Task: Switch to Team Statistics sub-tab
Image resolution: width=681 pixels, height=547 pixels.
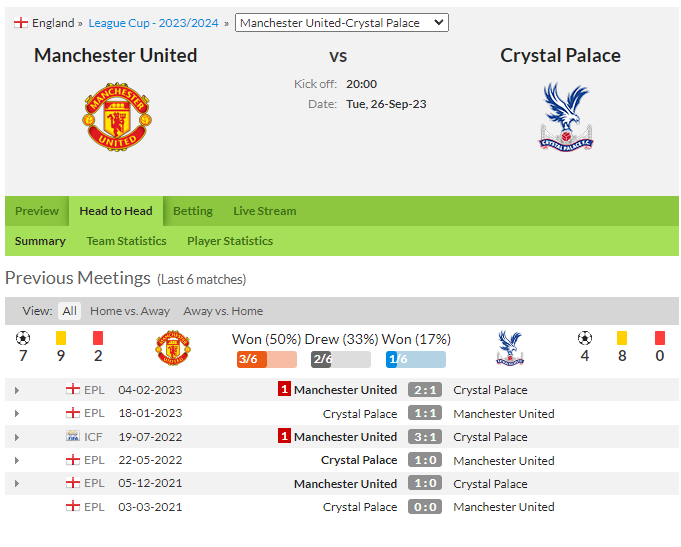Action: (126, 241)
